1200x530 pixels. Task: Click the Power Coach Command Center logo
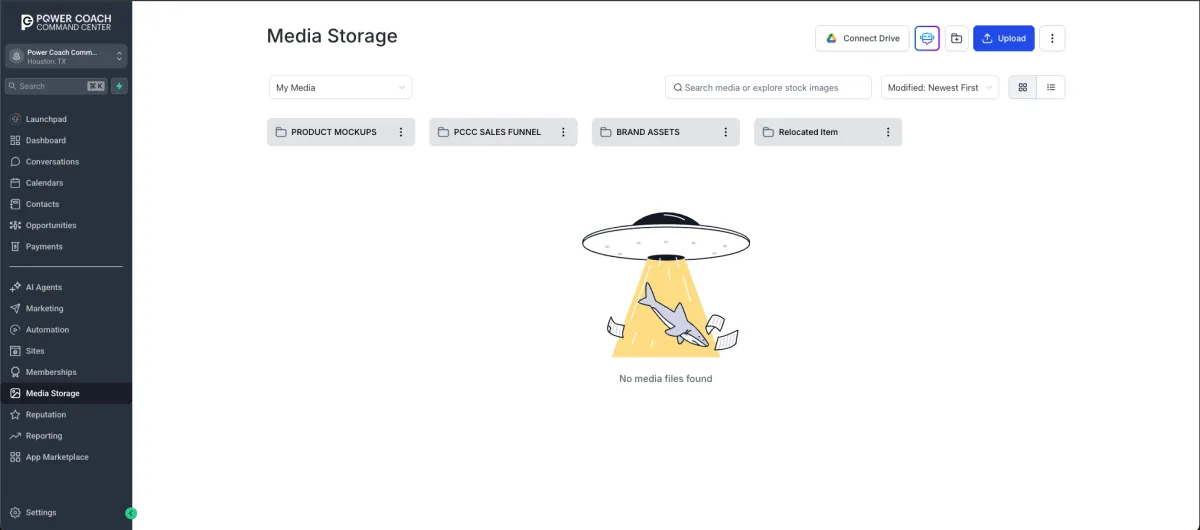point(65,21)
